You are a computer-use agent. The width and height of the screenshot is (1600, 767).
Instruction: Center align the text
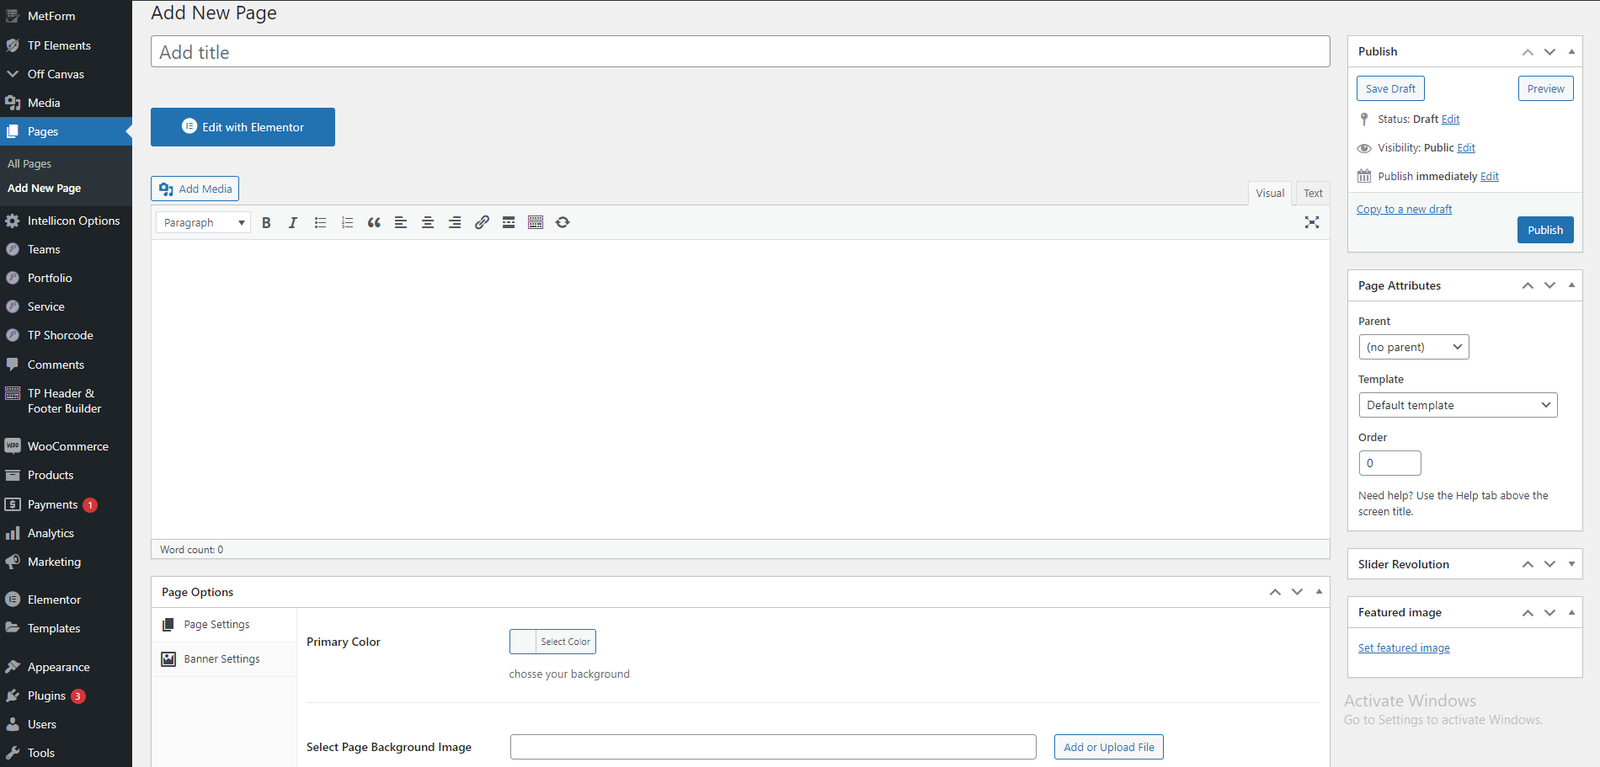[x=427, y=223]
